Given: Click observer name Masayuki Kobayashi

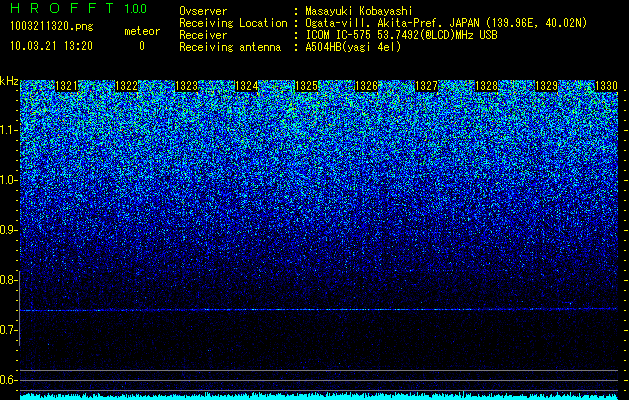Looking at the screenshot, I should [x=359, y=11].
